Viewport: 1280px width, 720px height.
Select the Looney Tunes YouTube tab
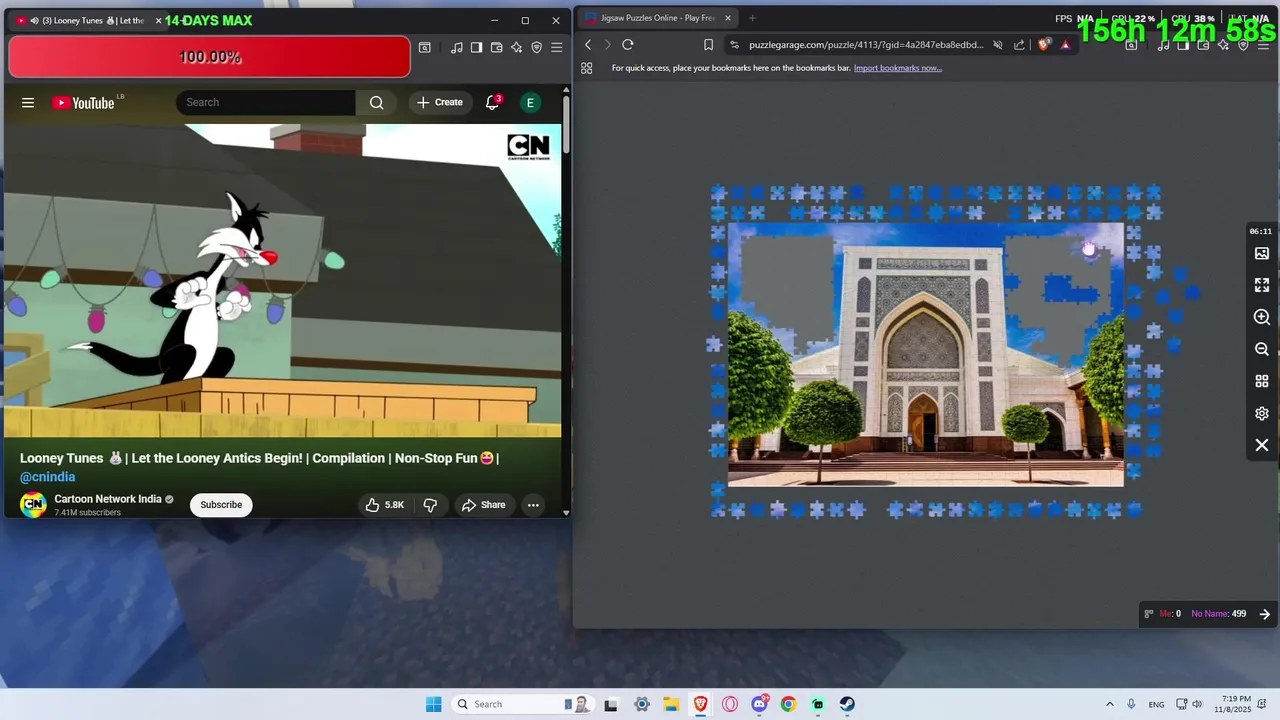90,21
